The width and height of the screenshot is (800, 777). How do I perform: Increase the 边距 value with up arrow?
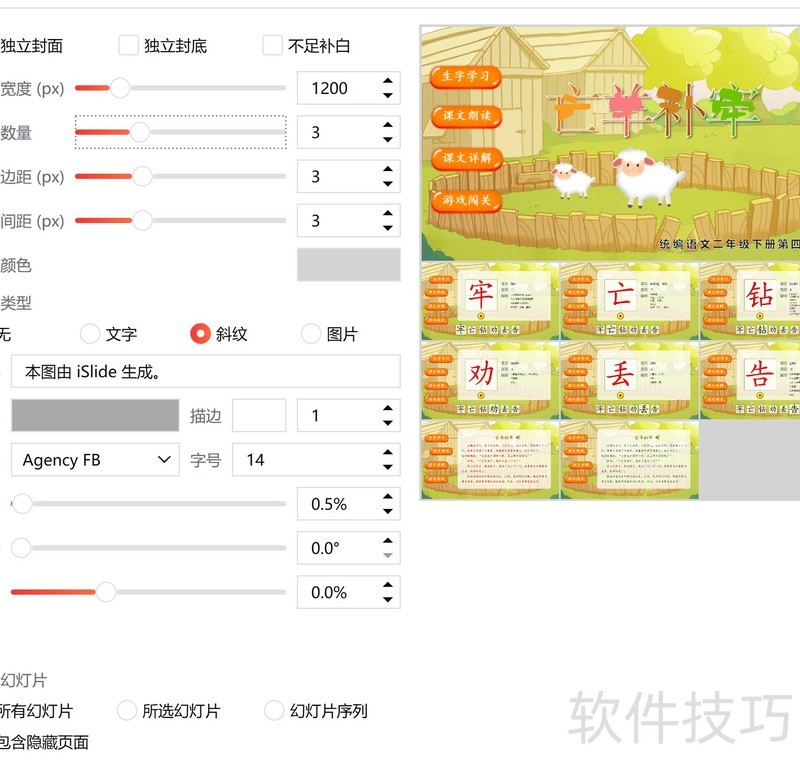click(388, 169)
